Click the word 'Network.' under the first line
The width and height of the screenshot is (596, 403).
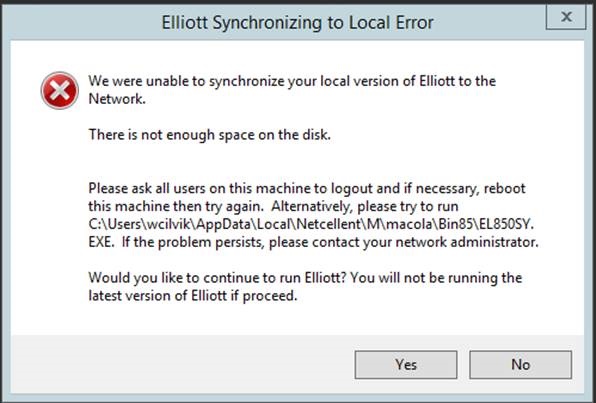(x=117, y=99)
